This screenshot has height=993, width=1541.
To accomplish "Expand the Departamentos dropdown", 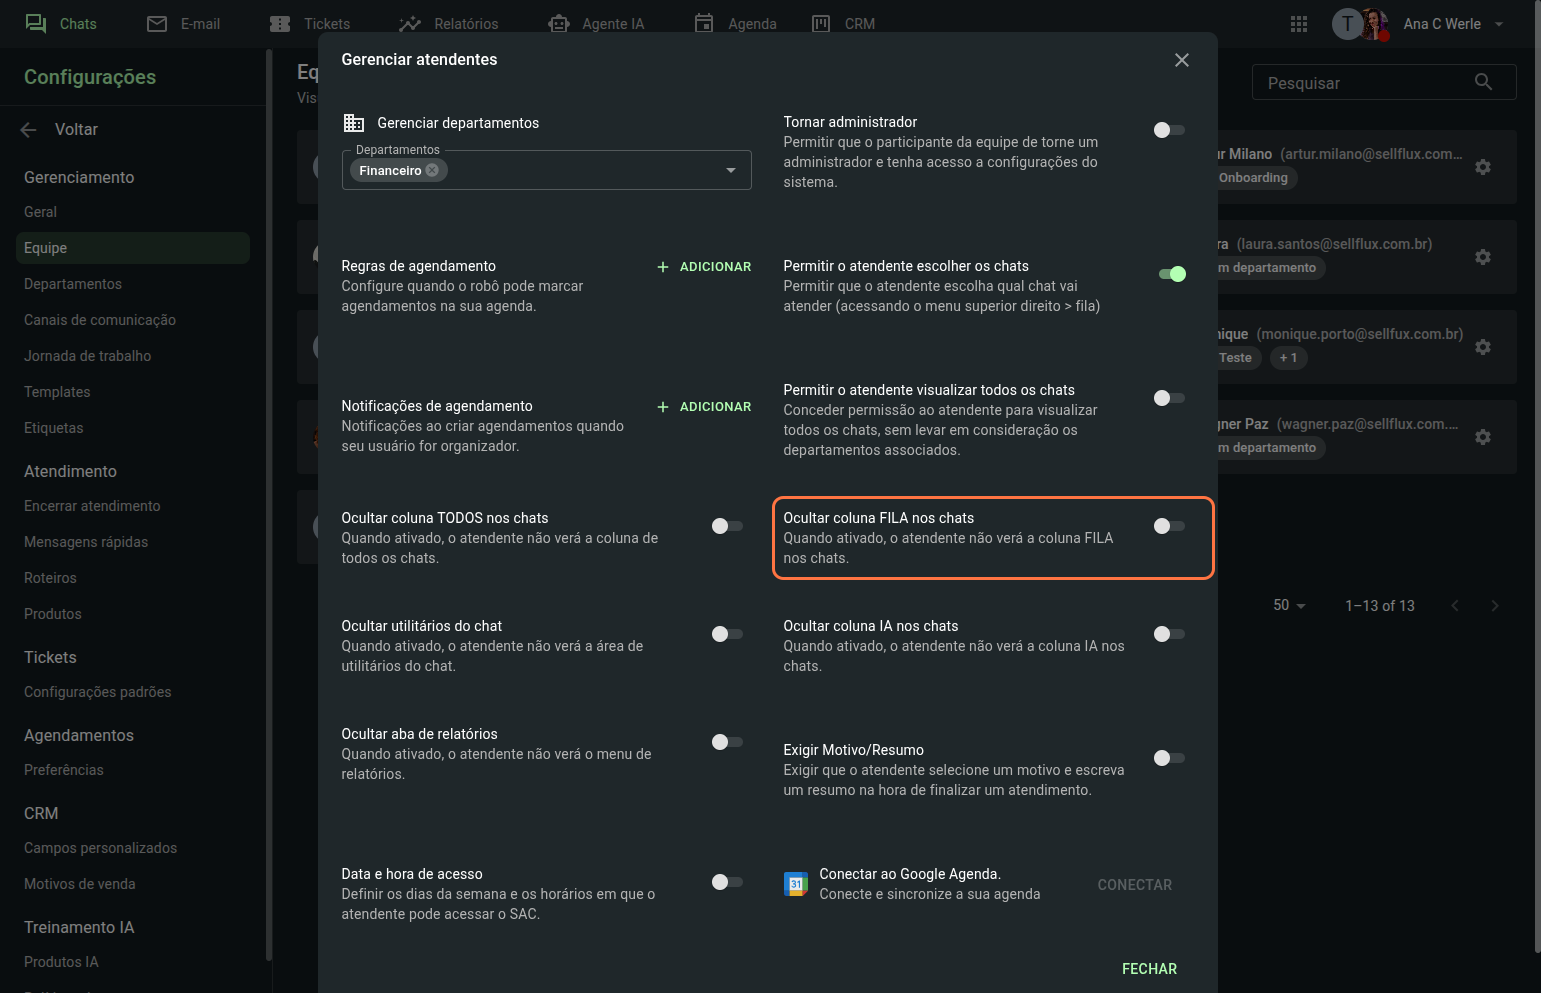I will [x=731, y=171].
